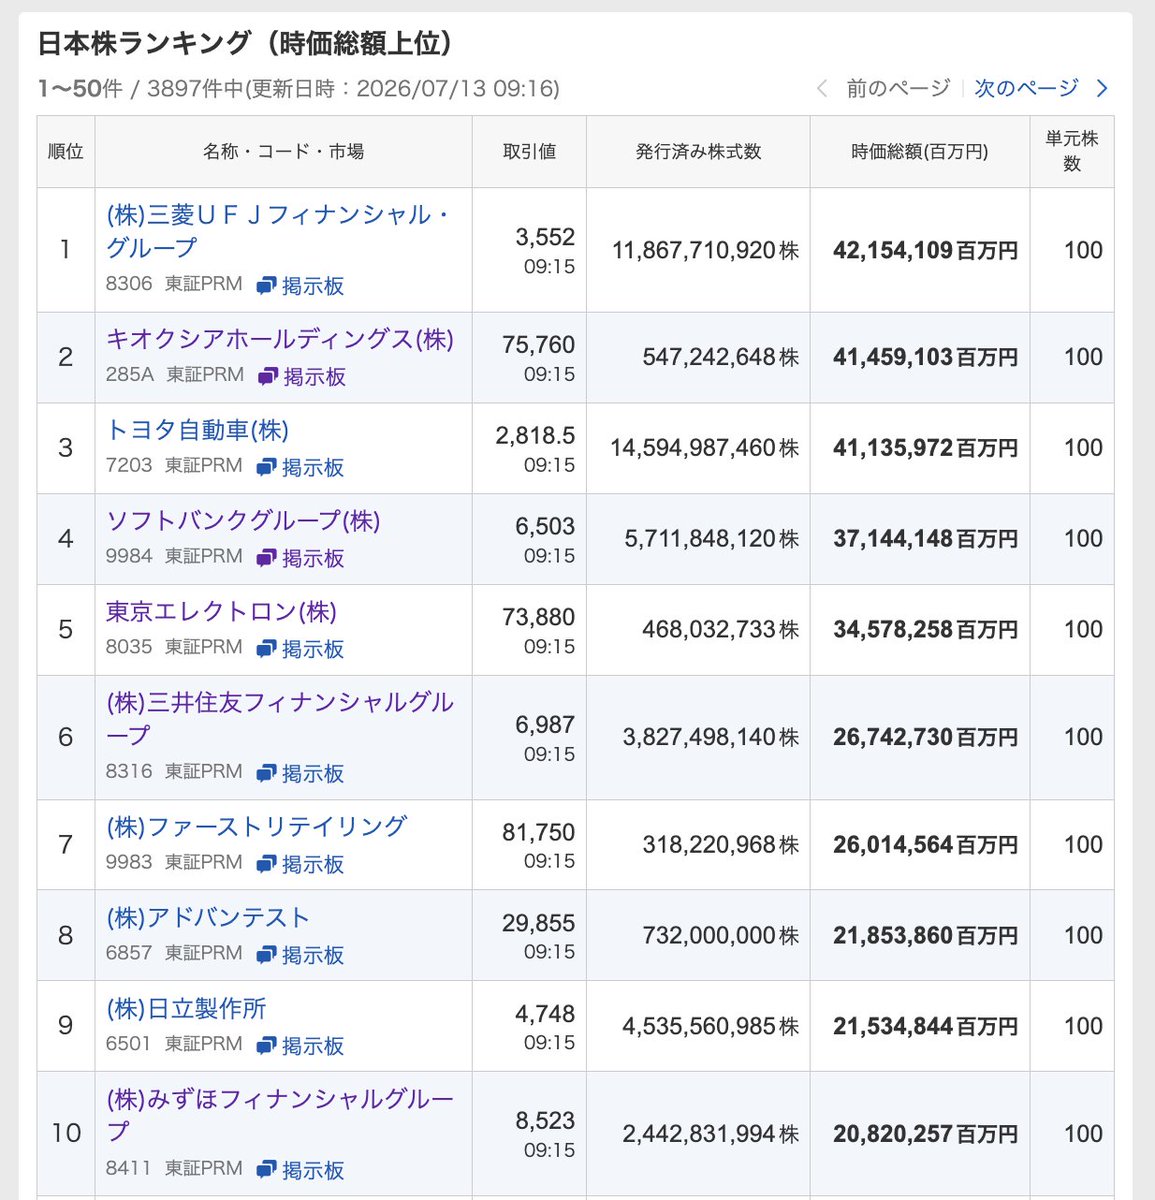
Task: Click the 日本株ランキング（時価総額上位） heading
Action: pos(246,44)
